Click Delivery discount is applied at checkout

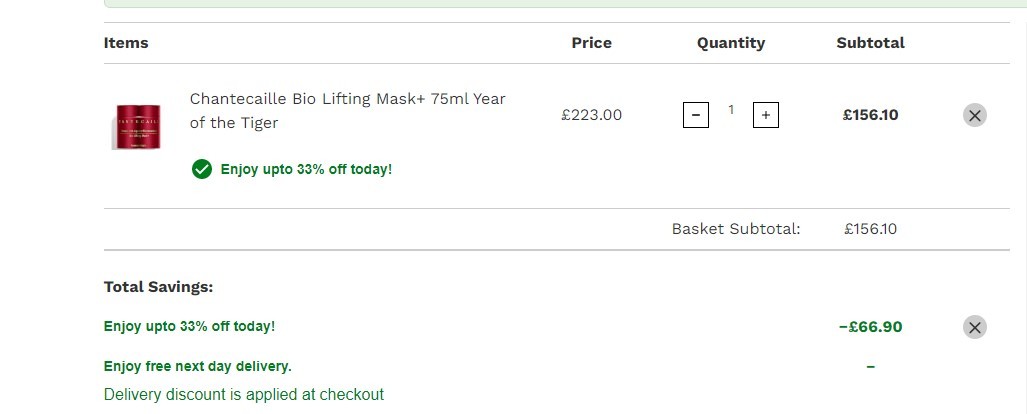(244, 394)
